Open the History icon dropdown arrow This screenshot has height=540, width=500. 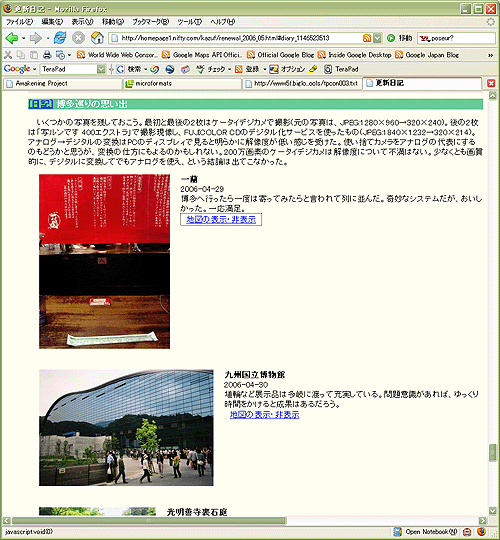click(x=69, y=55)
